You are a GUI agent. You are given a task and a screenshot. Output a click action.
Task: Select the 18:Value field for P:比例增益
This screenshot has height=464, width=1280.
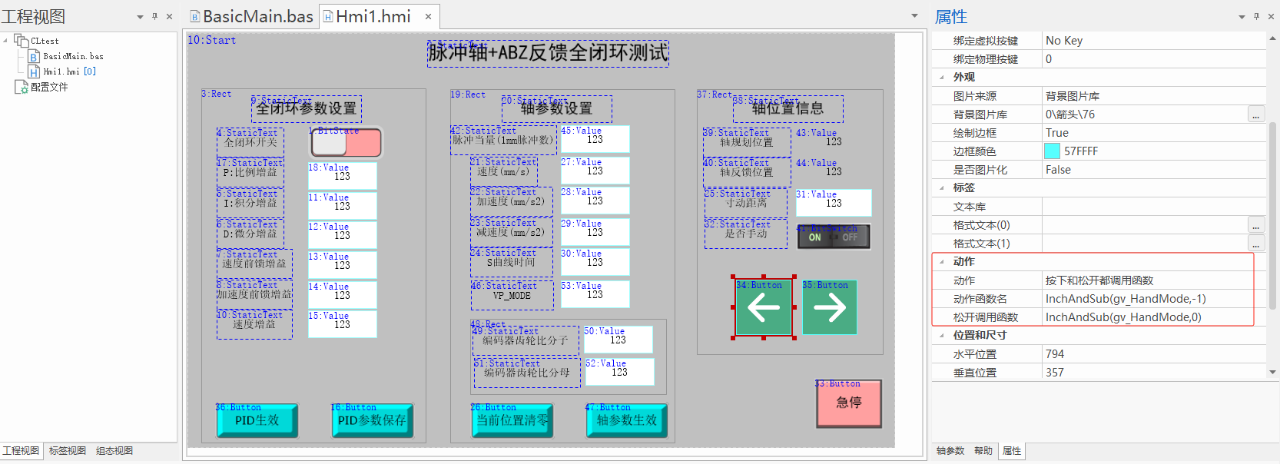(x=342, y=175)
